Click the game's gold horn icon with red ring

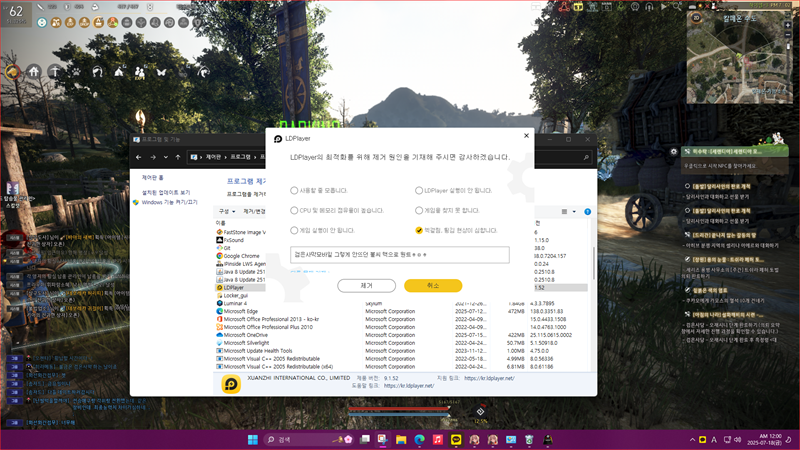click(12, 72)
